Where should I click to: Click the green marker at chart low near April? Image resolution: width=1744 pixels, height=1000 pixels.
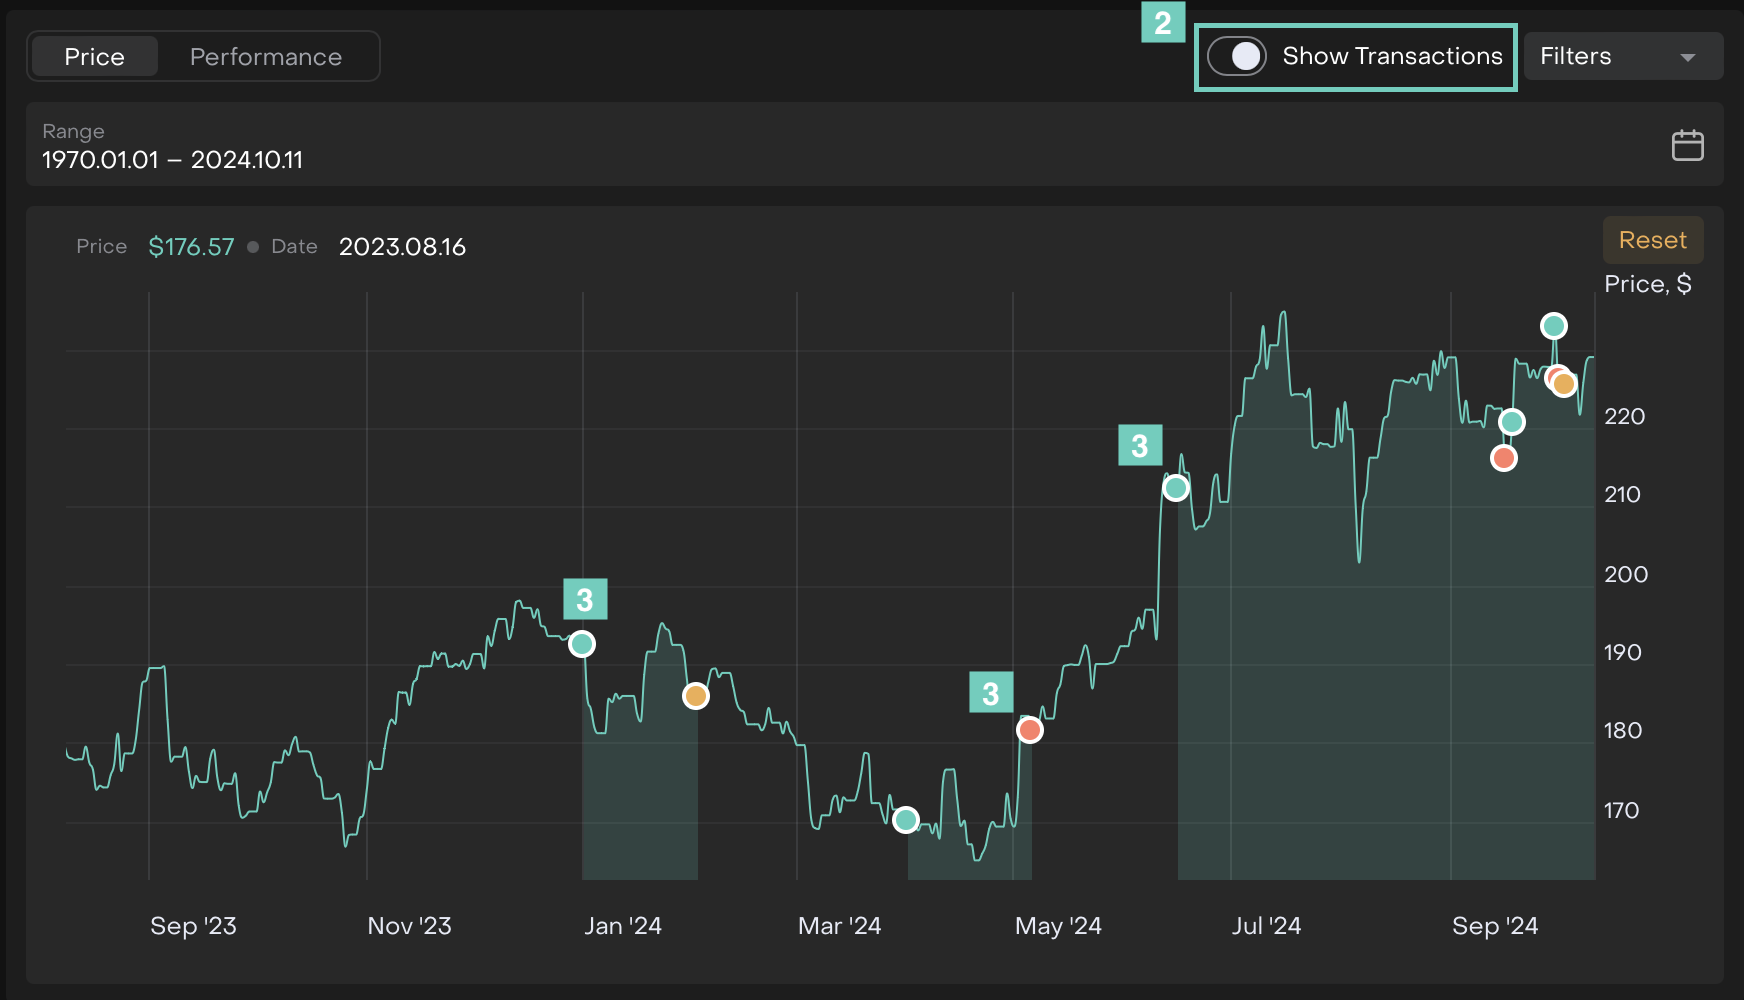click(x=906, y=820)
